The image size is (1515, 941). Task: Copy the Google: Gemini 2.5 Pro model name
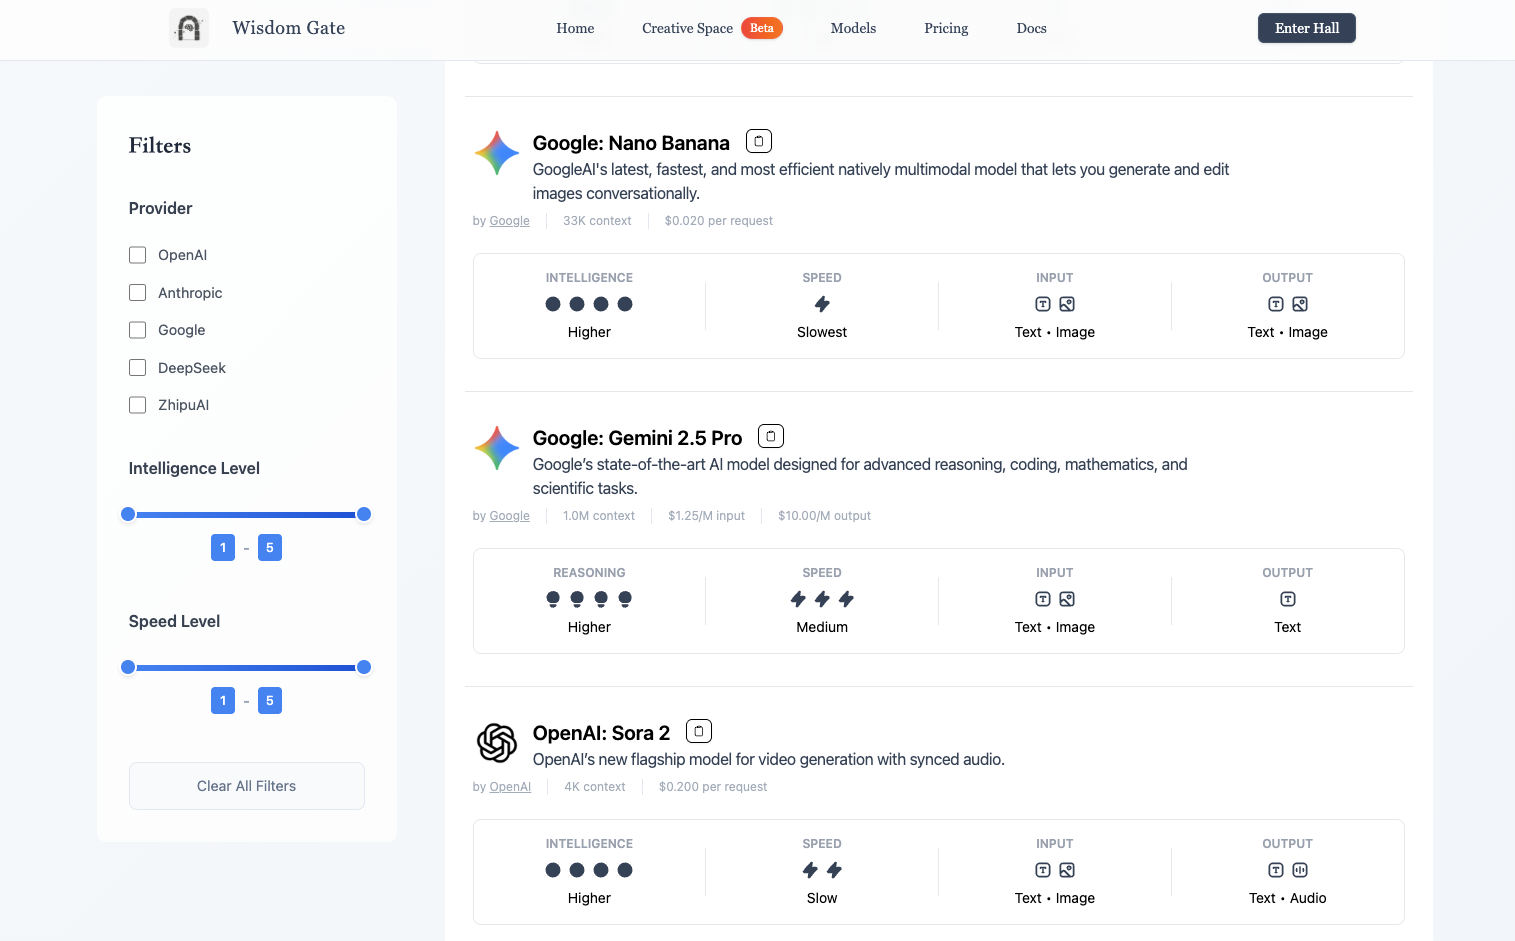click(x=771, y=437)
